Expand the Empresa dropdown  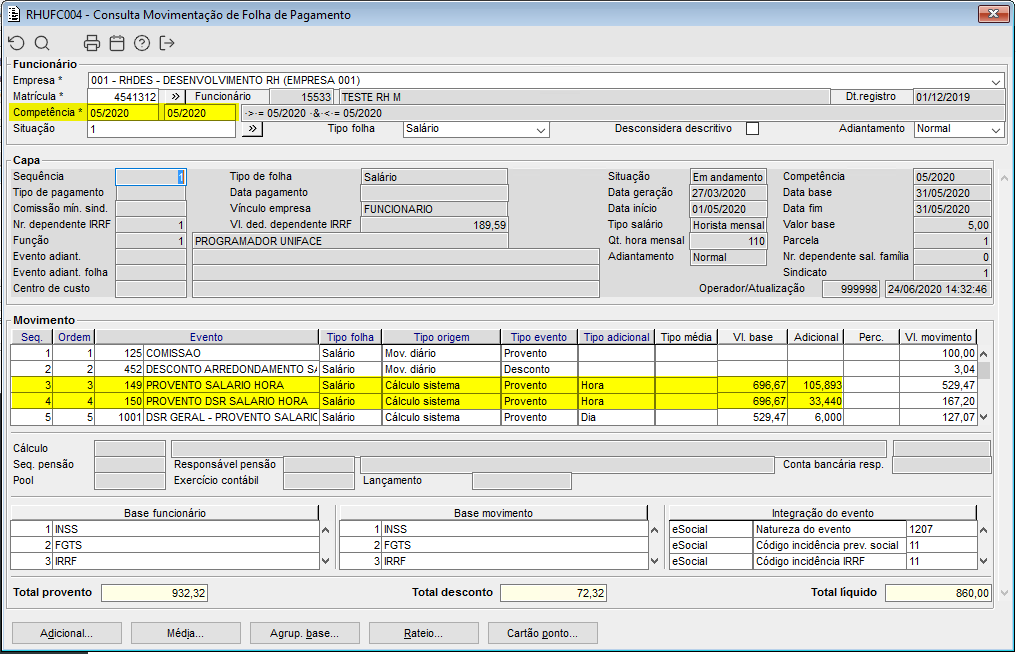(x=996, y=81)
